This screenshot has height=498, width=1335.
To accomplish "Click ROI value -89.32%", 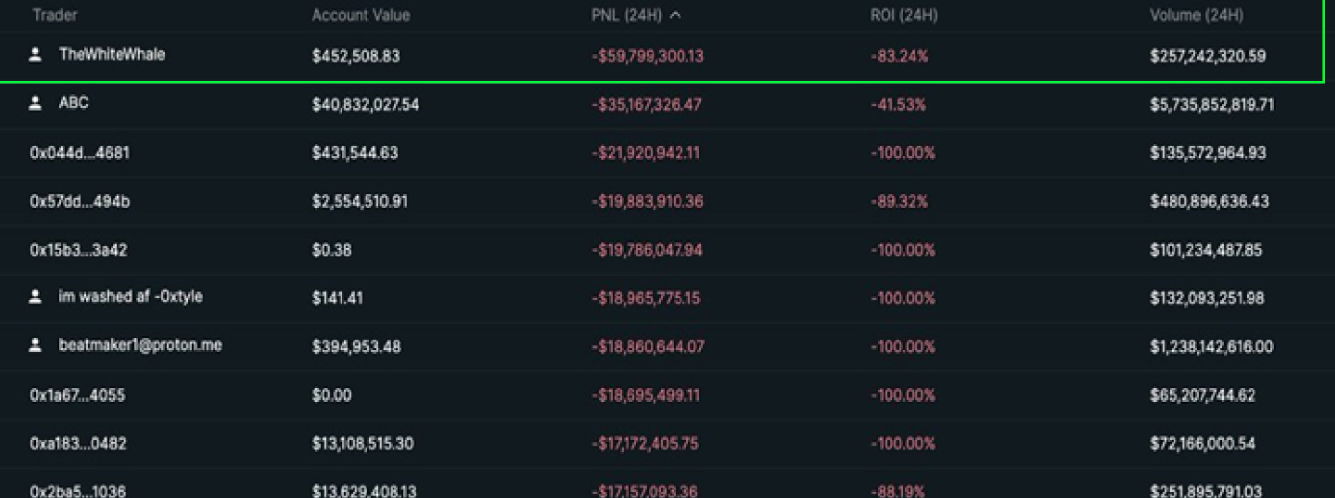I will (x=899, y=202).
